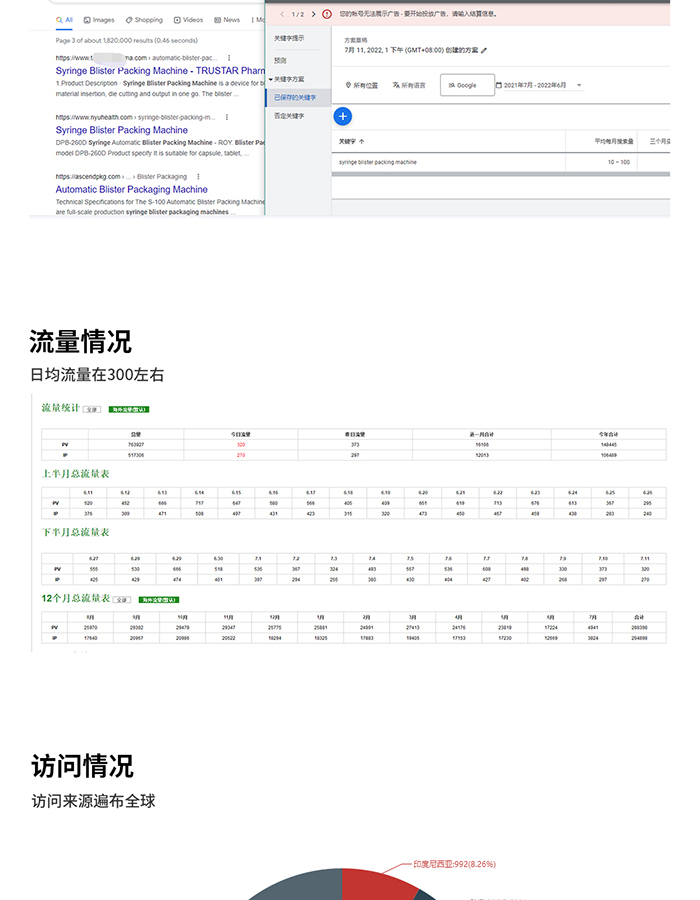Open 所有位置 location filter
The width and height of the screenshot is (700, 900).
361,85
